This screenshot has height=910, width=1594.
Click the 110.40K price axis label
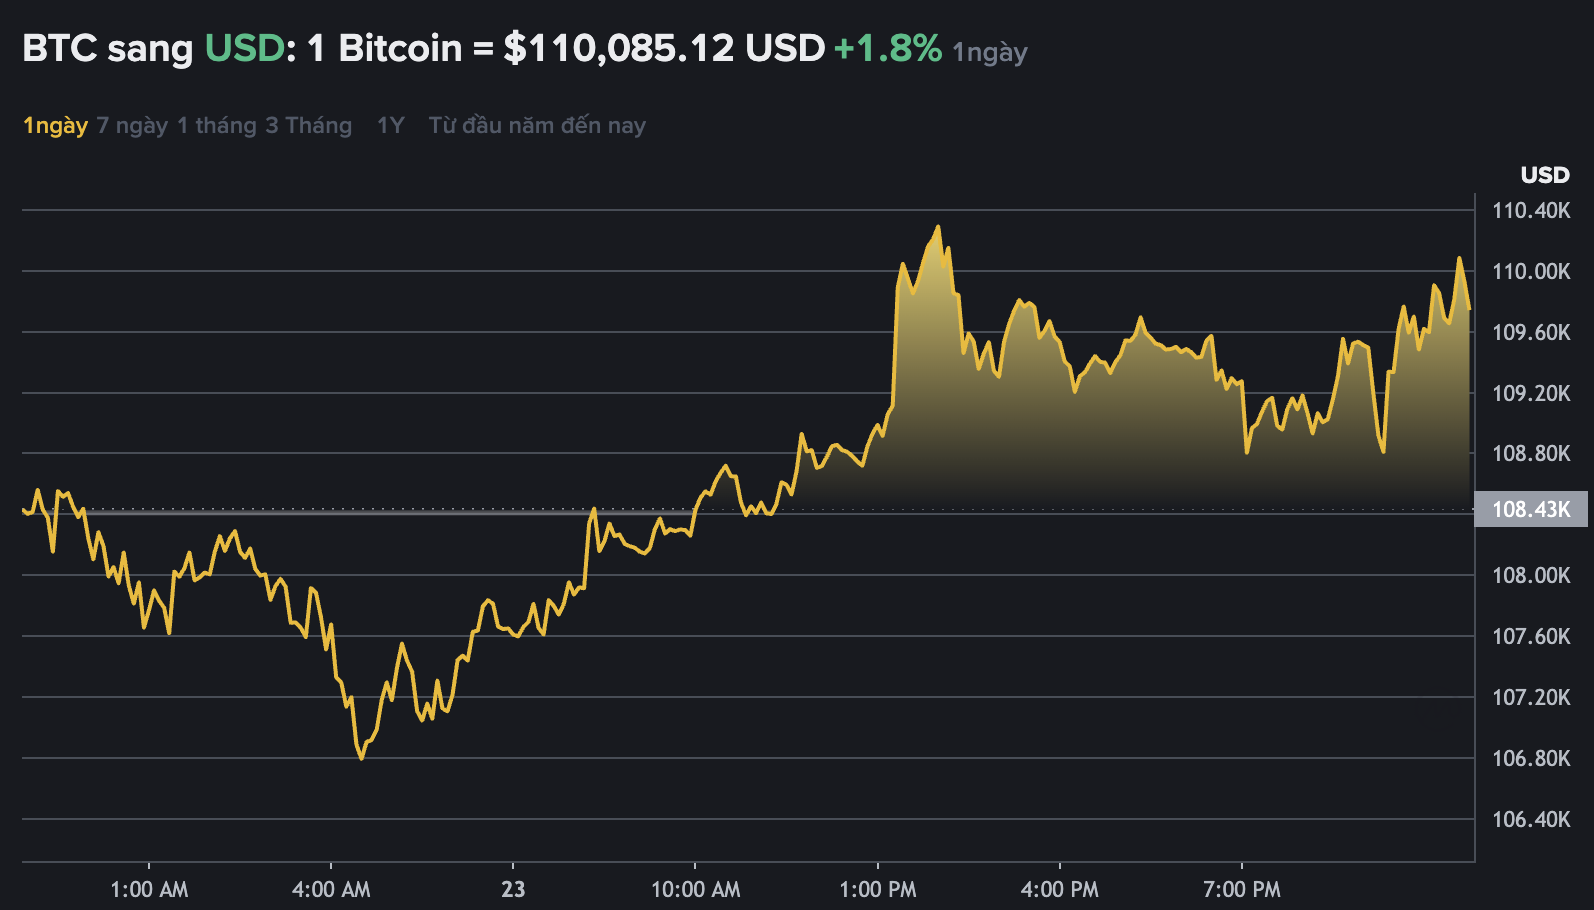[1531, 211]
